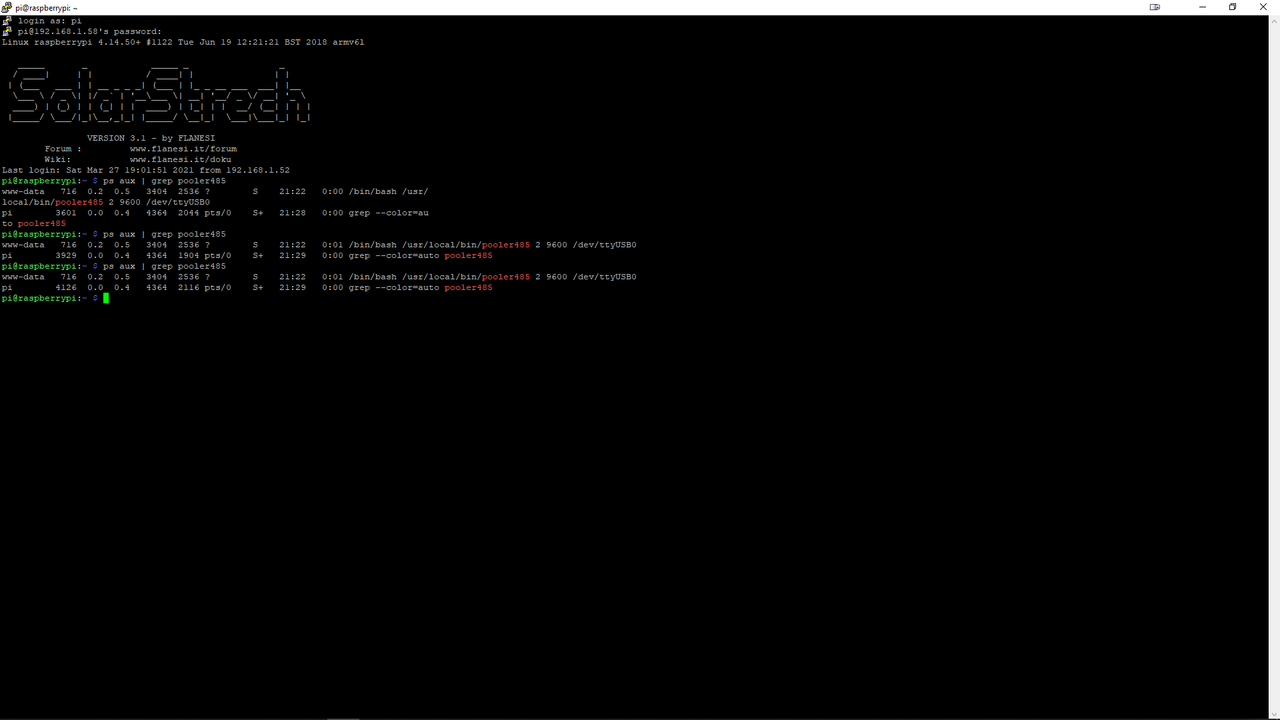The height and width of the screenshot is (720, 1280).
Task: Click the 'VERSION 3.1 - by FLANESI' text
Action: [151, 138]
